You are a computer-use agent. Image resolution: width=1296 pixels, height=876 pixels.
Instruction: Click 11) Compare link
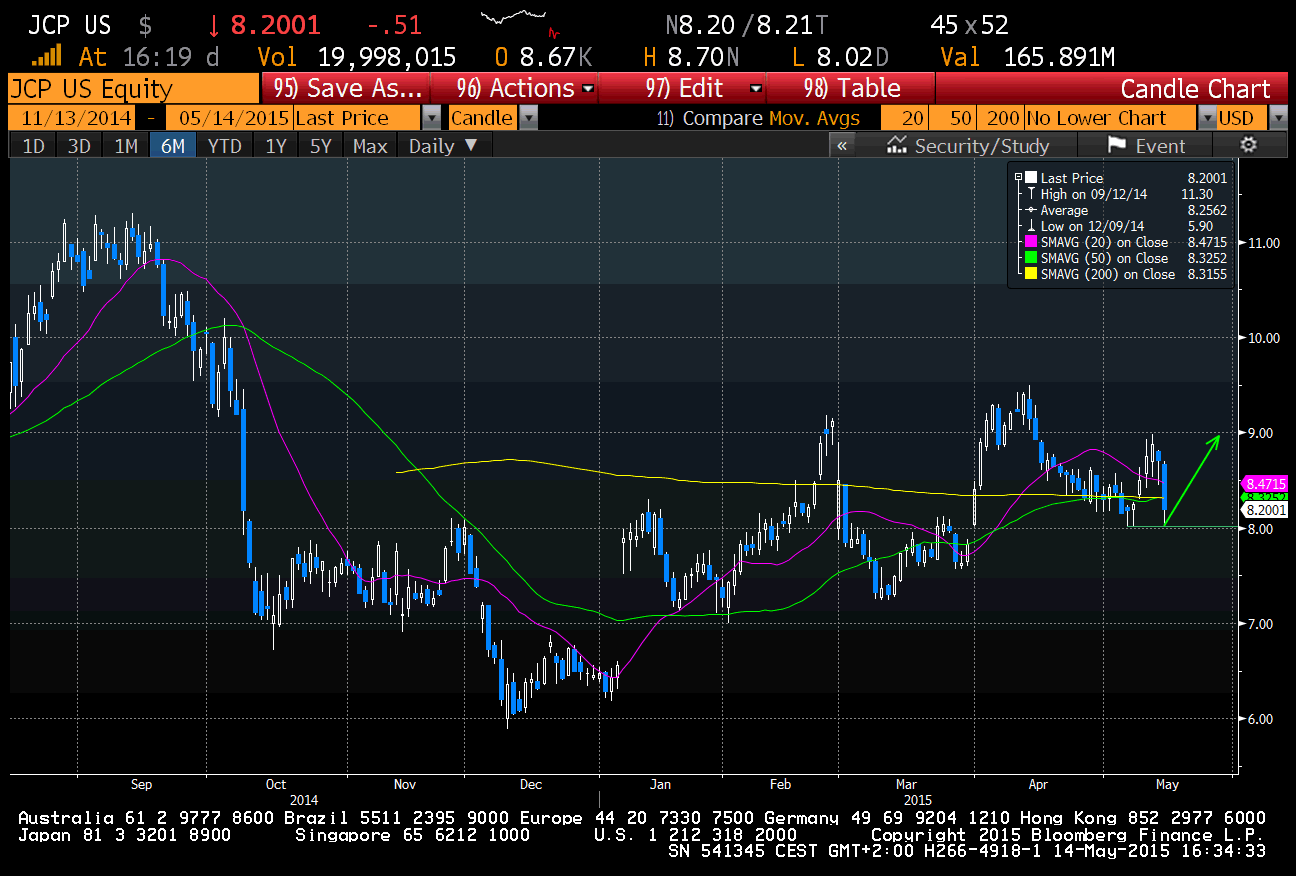pos(709,118)
